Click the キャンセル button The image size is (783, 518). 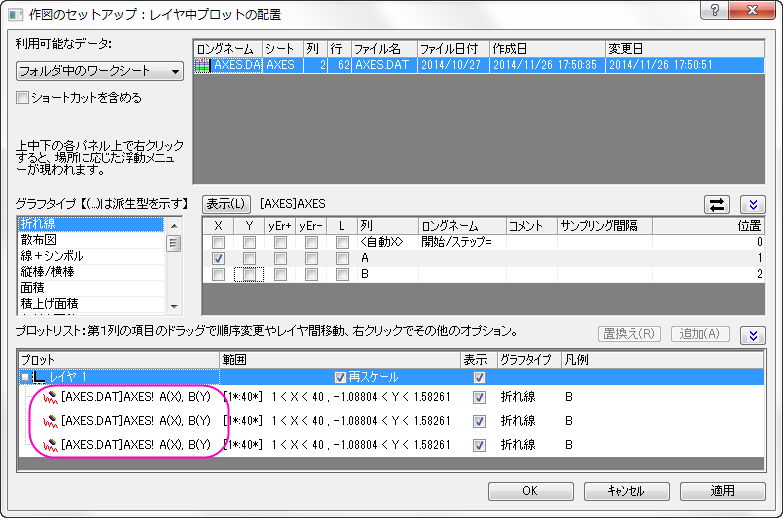626,491
